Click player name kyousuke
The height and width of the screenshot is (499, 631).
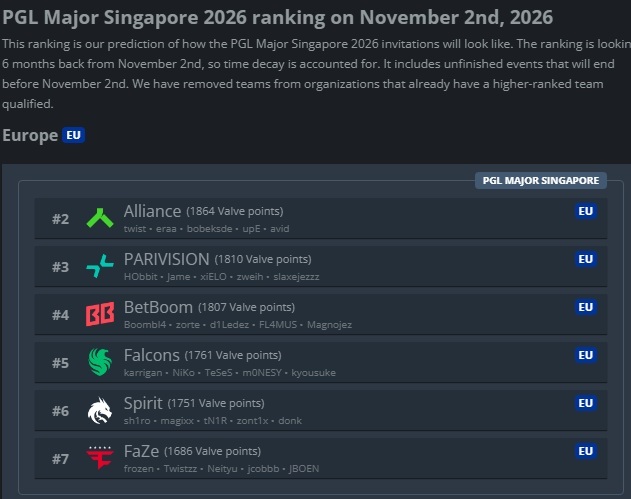313,373
